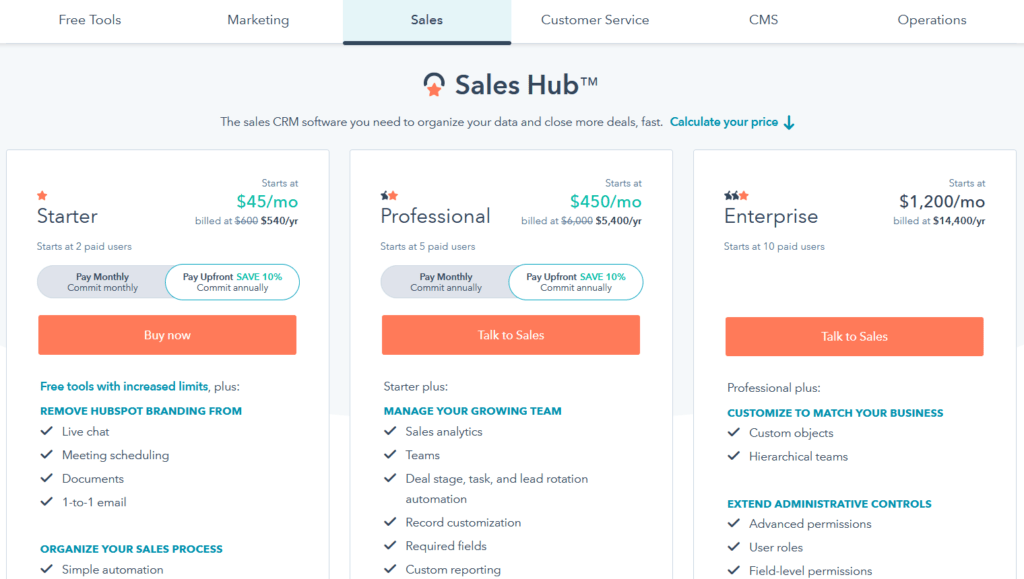Select Pay Monthly for the Starter plan
This screenshot has width=1024, height=579.
pyautogui.click(x=102, y=282)
